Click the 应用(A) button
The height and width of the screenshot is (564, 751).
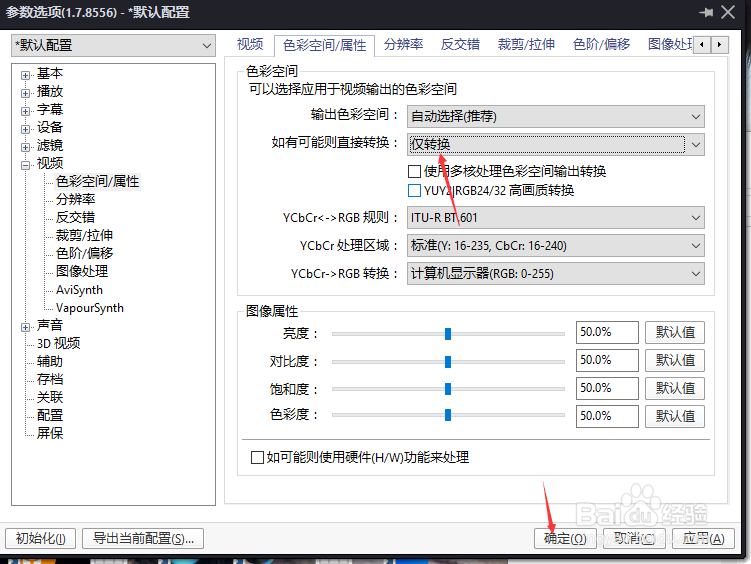703,539
